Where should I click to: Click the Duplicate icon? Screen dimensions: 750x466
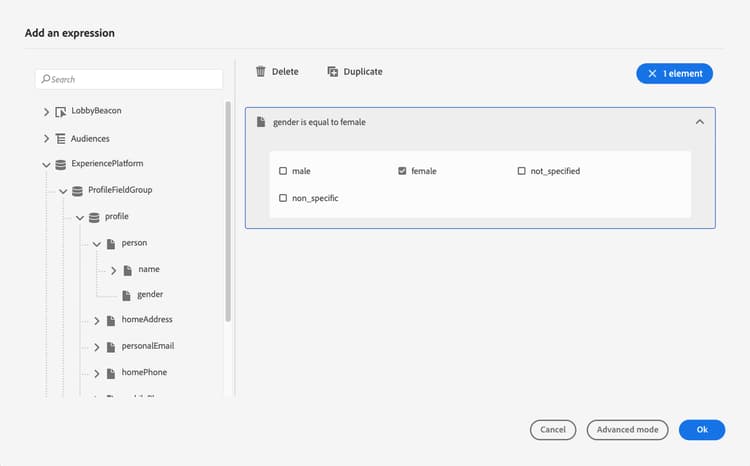click(332, 71)
